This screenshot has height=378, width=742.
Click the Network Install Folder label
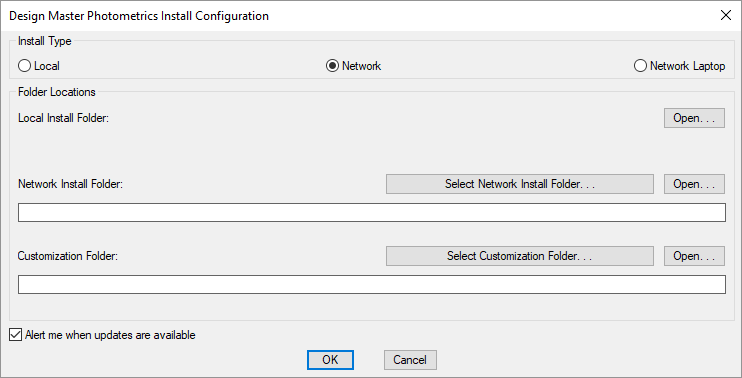pos(70,184)
